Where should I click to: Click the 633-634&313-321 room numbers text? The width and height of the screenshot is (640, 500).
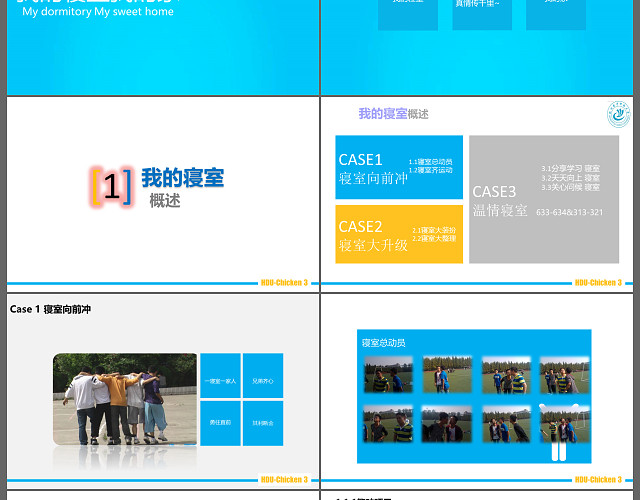pos(569,212)
